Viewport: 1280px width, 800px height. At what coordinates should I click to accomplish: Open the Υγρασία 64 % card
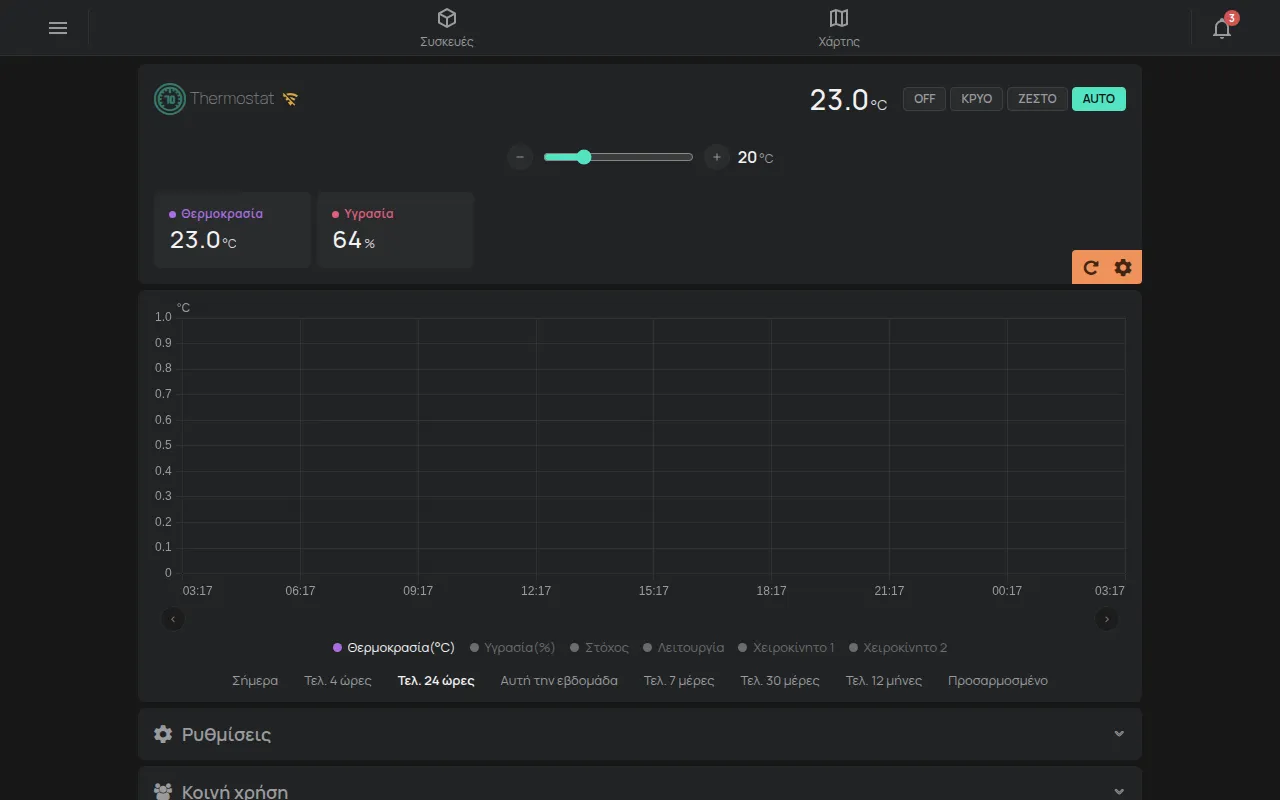point(395,230)
